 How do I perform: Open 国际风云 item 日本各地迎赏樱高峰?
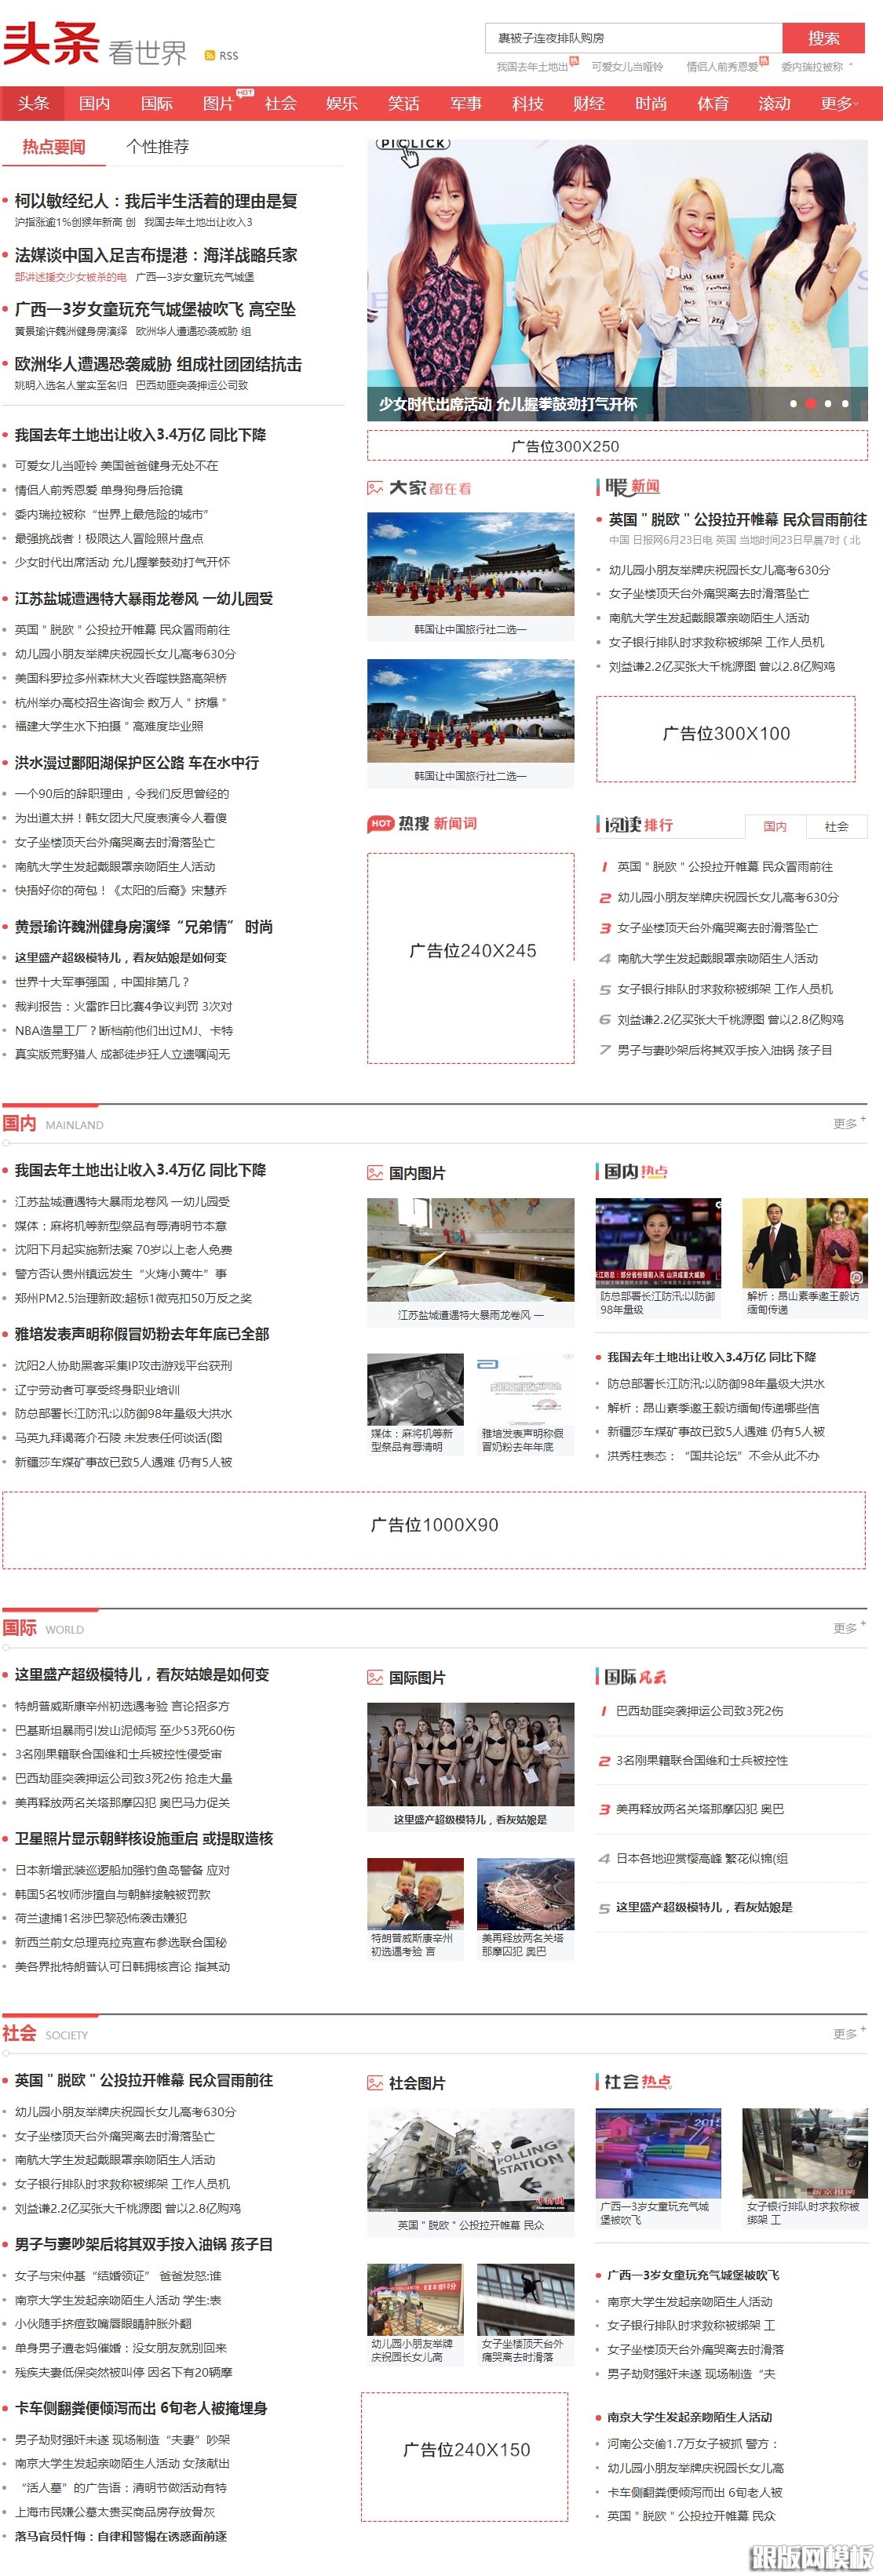click(x=701, y=1858)
